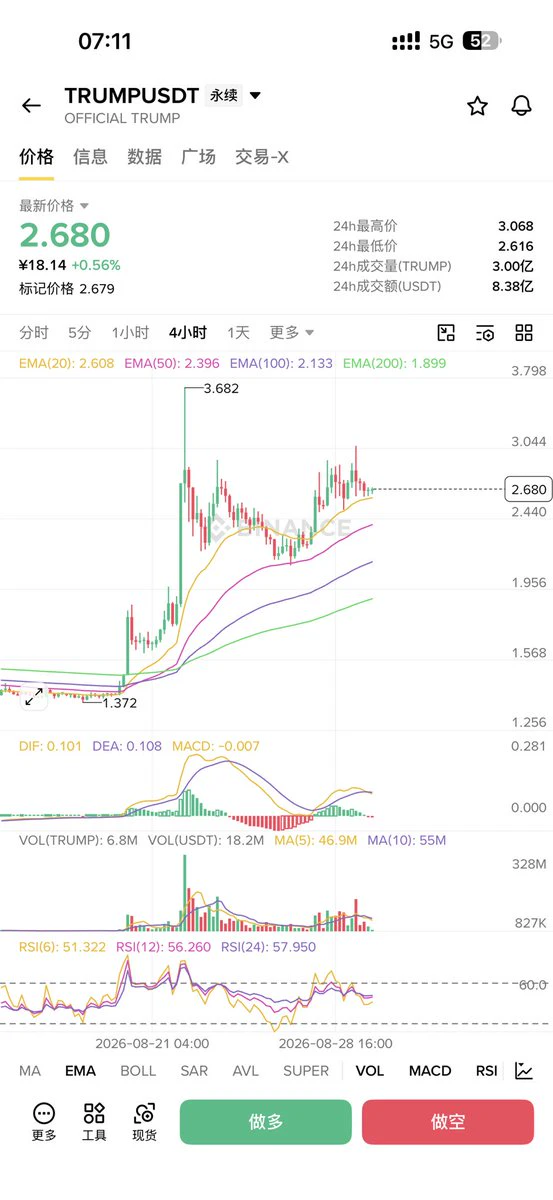Tap the 24h成交额(USDT) row
The height and width of the screenshot is (1200, 553).
tap(433, 286)
